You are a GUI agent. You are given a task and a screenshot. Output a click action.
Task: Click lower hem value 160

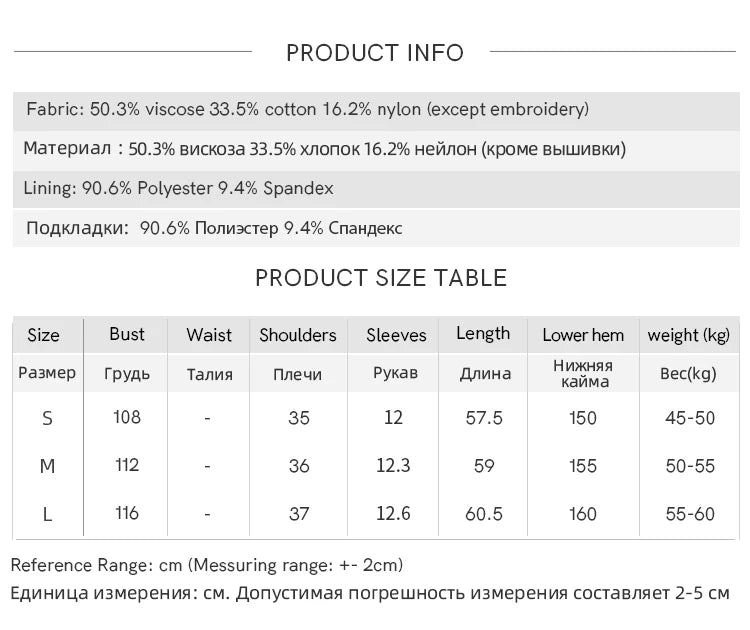click(x=583, y=514)
